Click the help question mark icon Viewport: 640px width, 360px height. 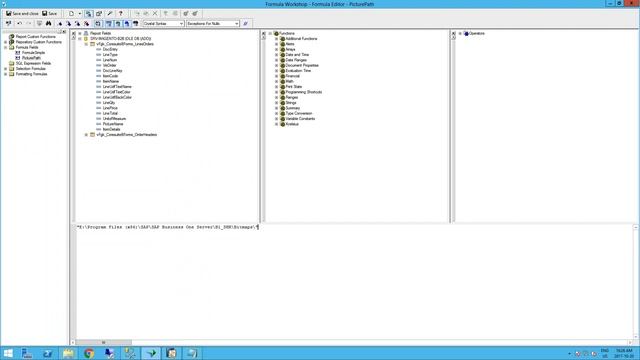coord(120,13)
